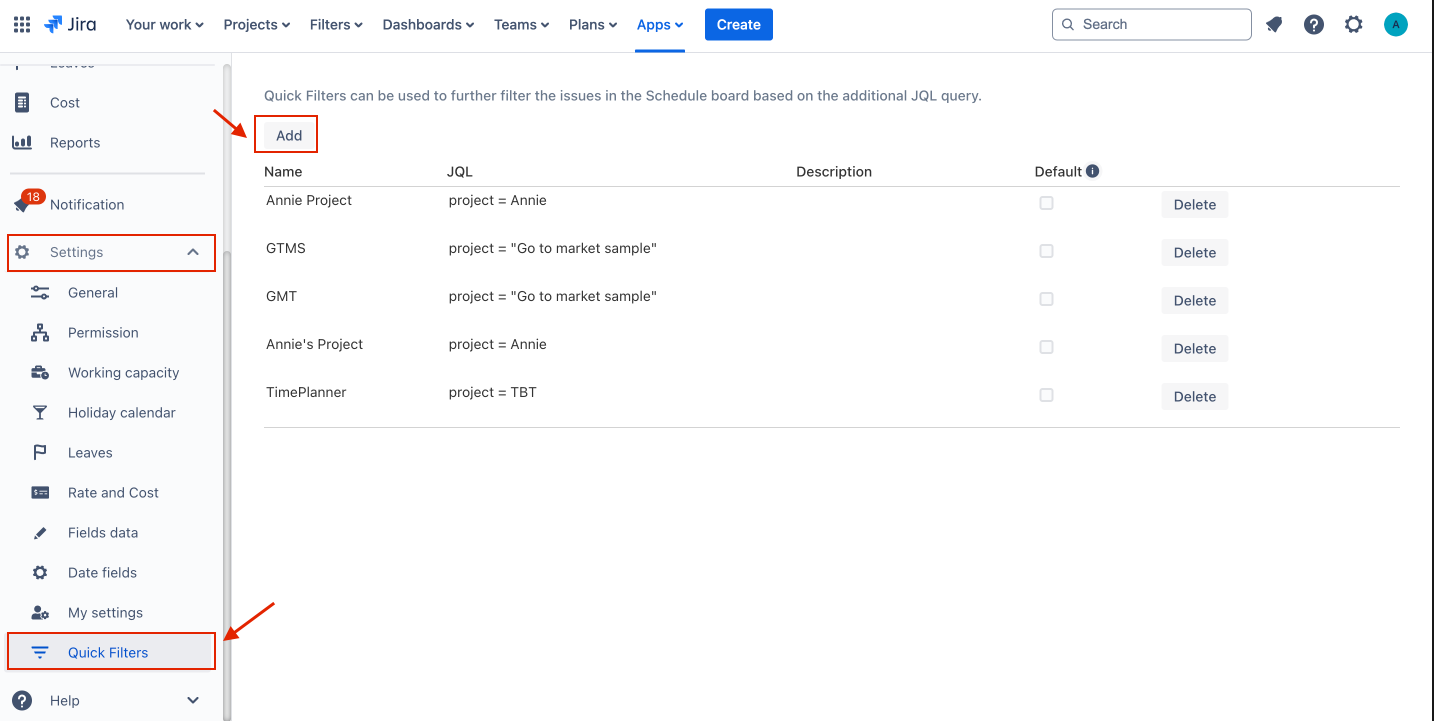Open the app switcher grid icon

click(x=22, y=25)
